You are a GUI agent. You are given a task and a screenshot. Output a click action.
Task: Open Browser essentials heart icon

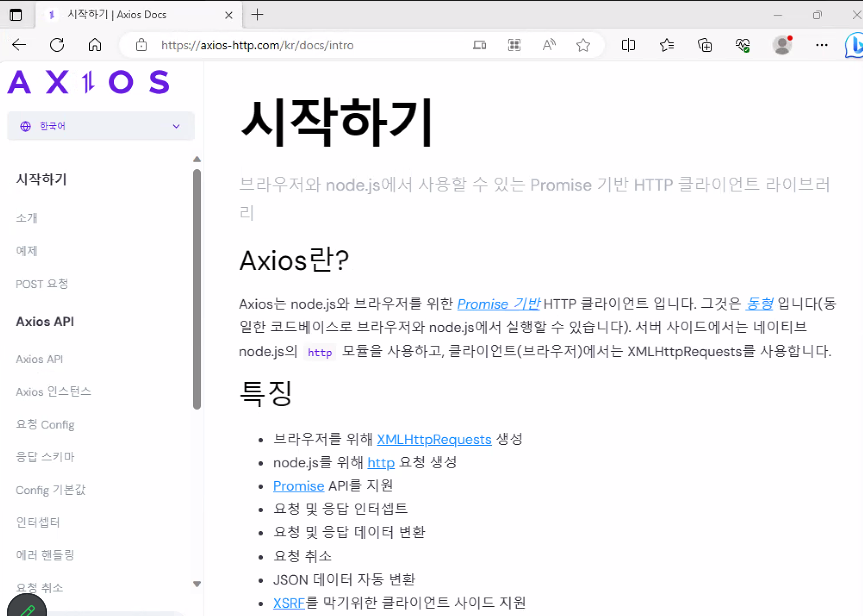[743, 45]
